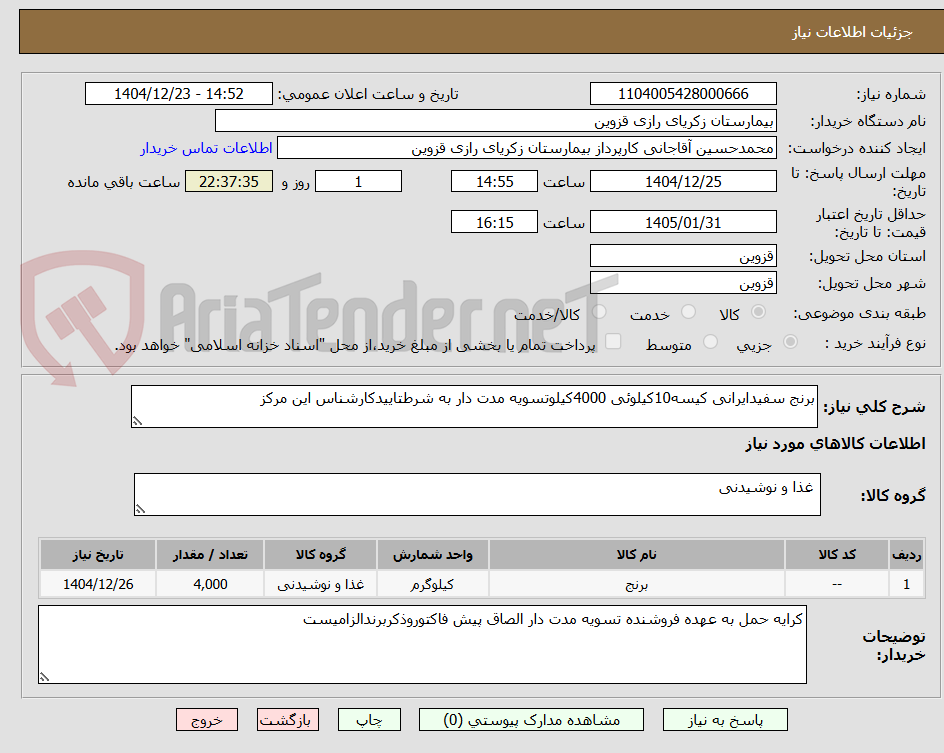944x753 pixels.
Task: Click the deadline date 1404/12/25 field
Action: coord(683,181)
